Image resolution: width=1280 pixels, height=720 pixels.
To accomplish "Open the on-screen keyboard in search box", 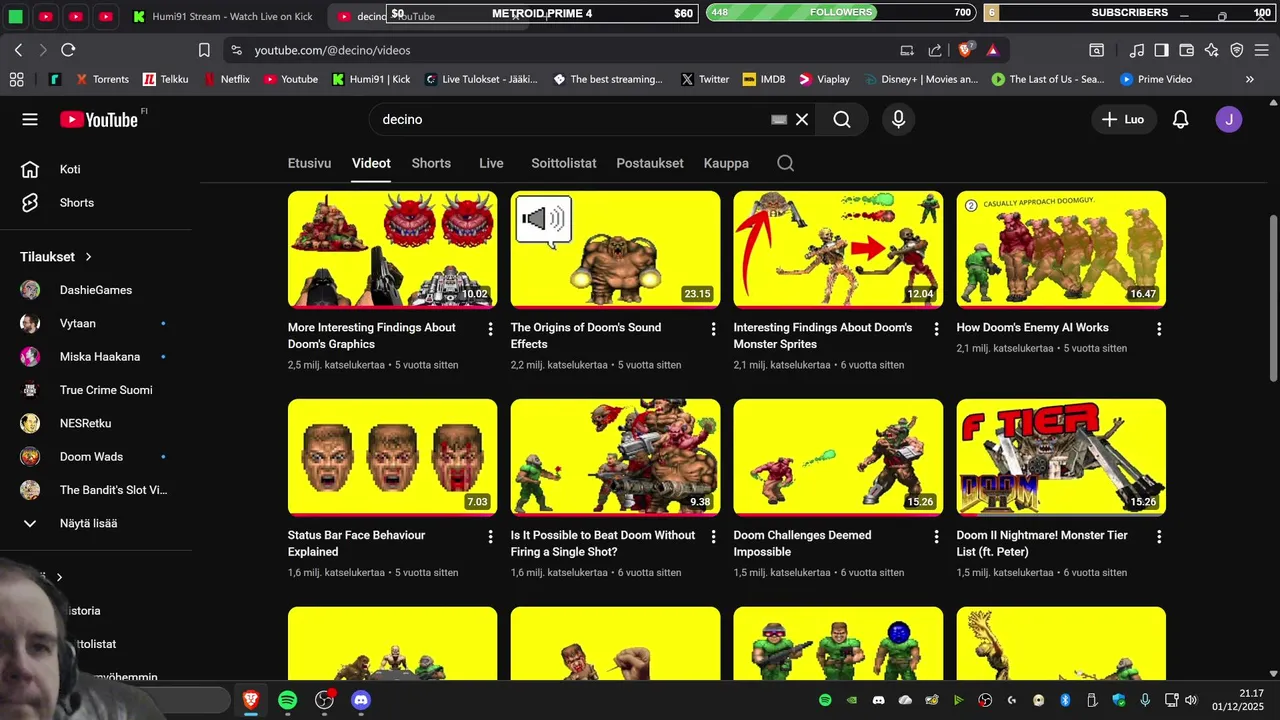I will [x=779, y=119].
